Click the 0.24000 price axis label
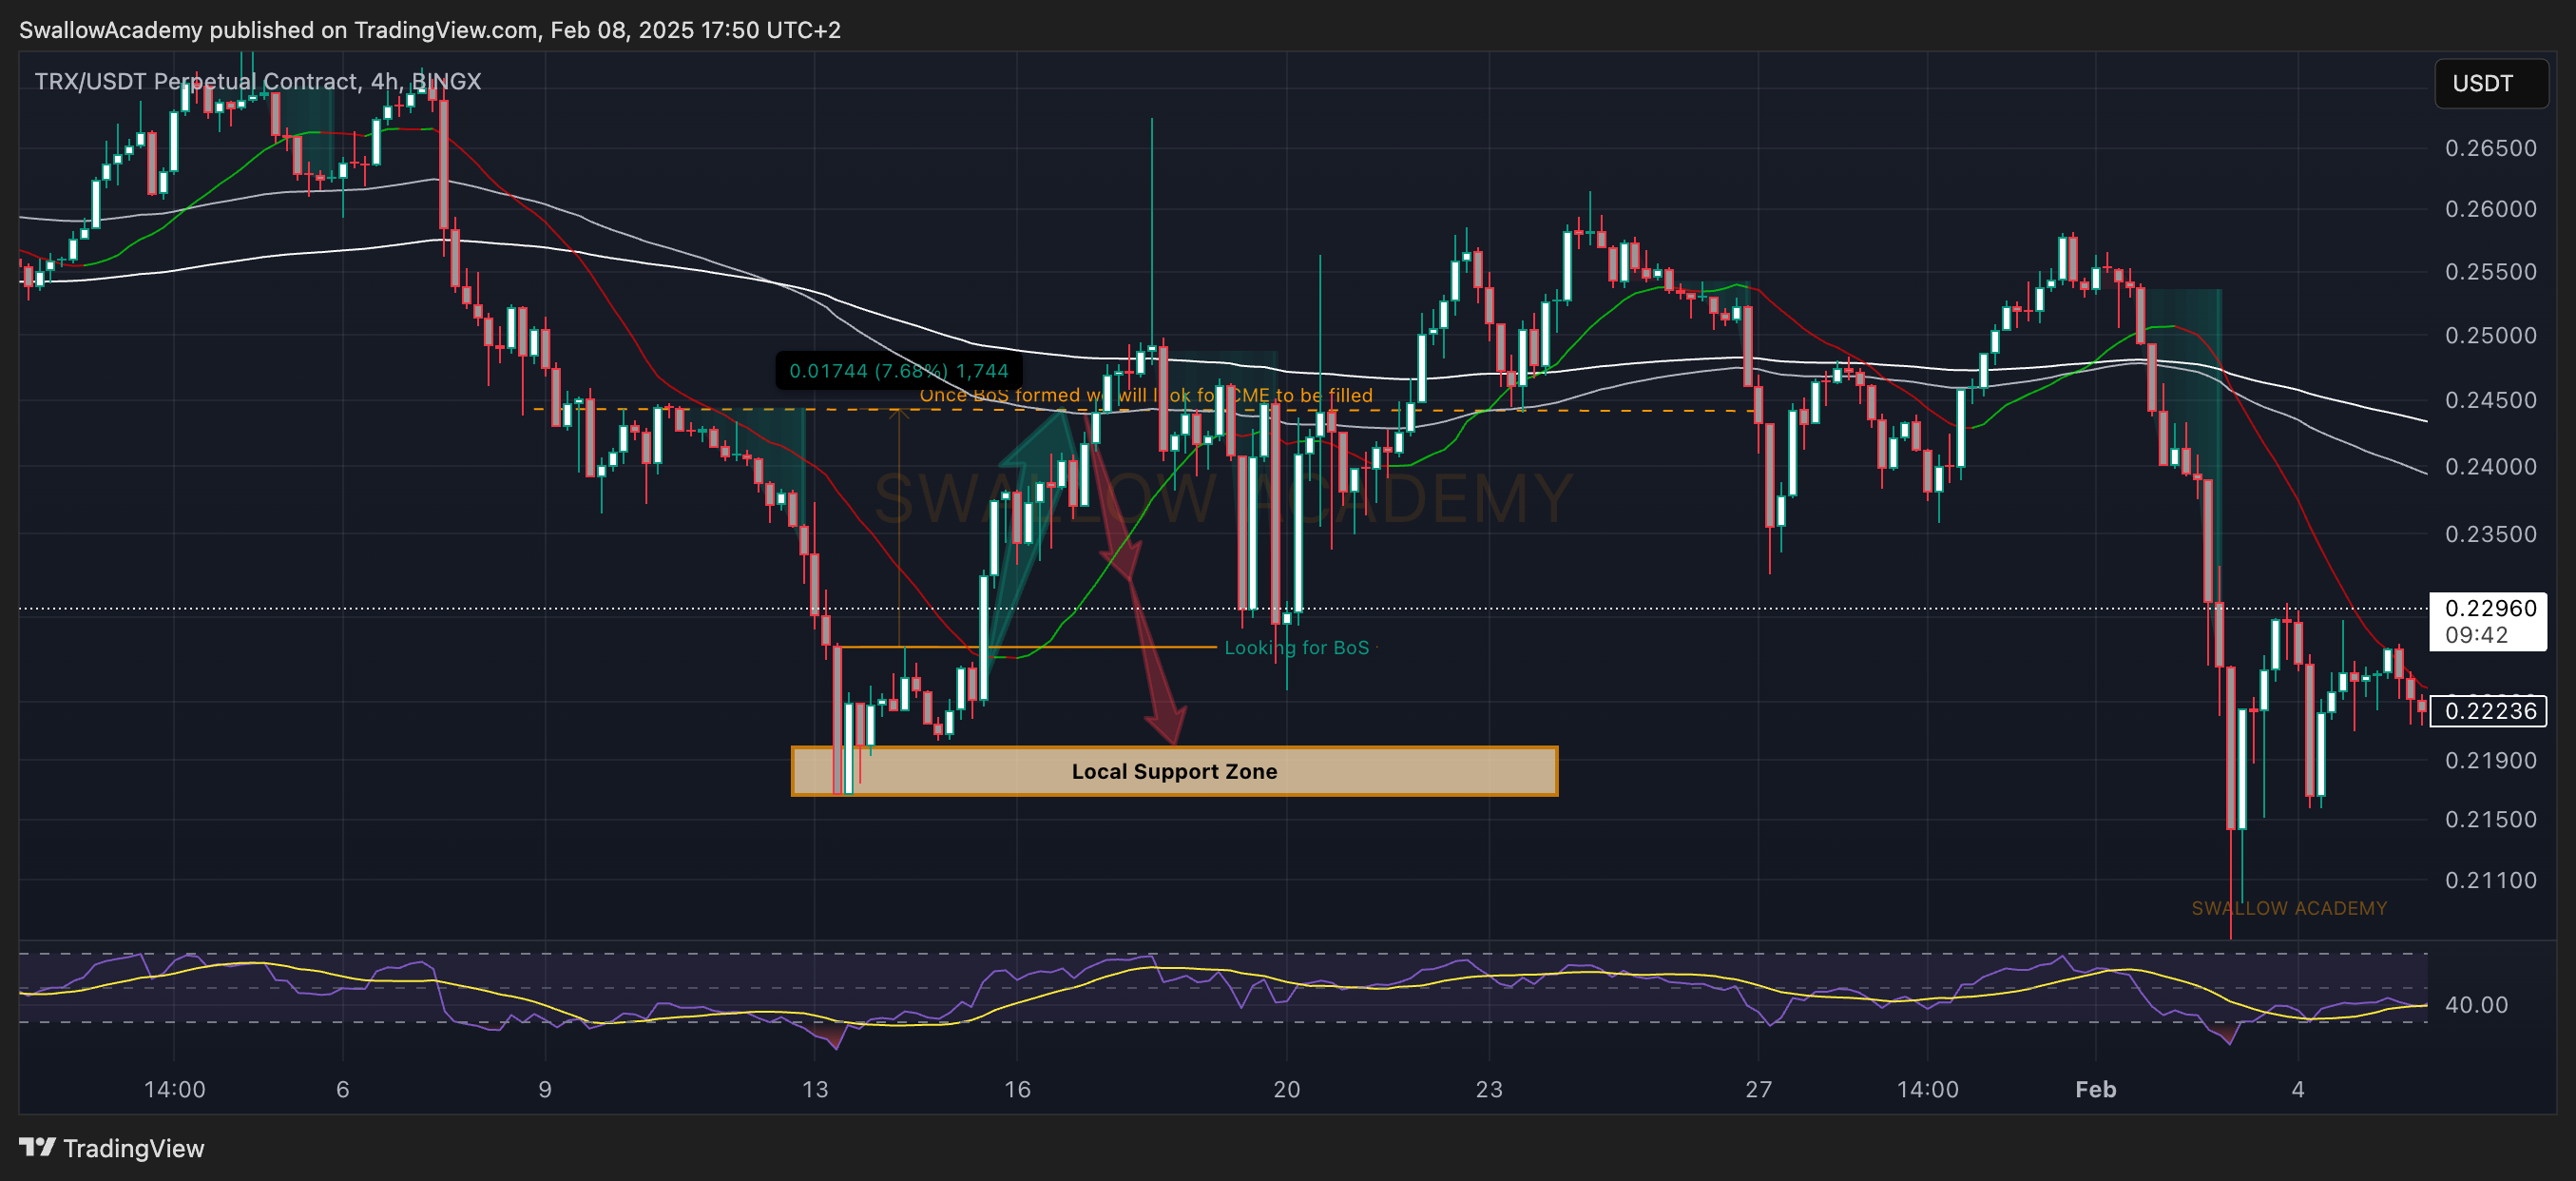The height and width of the screenshot is (1181, 2576). click(x=2490, y=467)
